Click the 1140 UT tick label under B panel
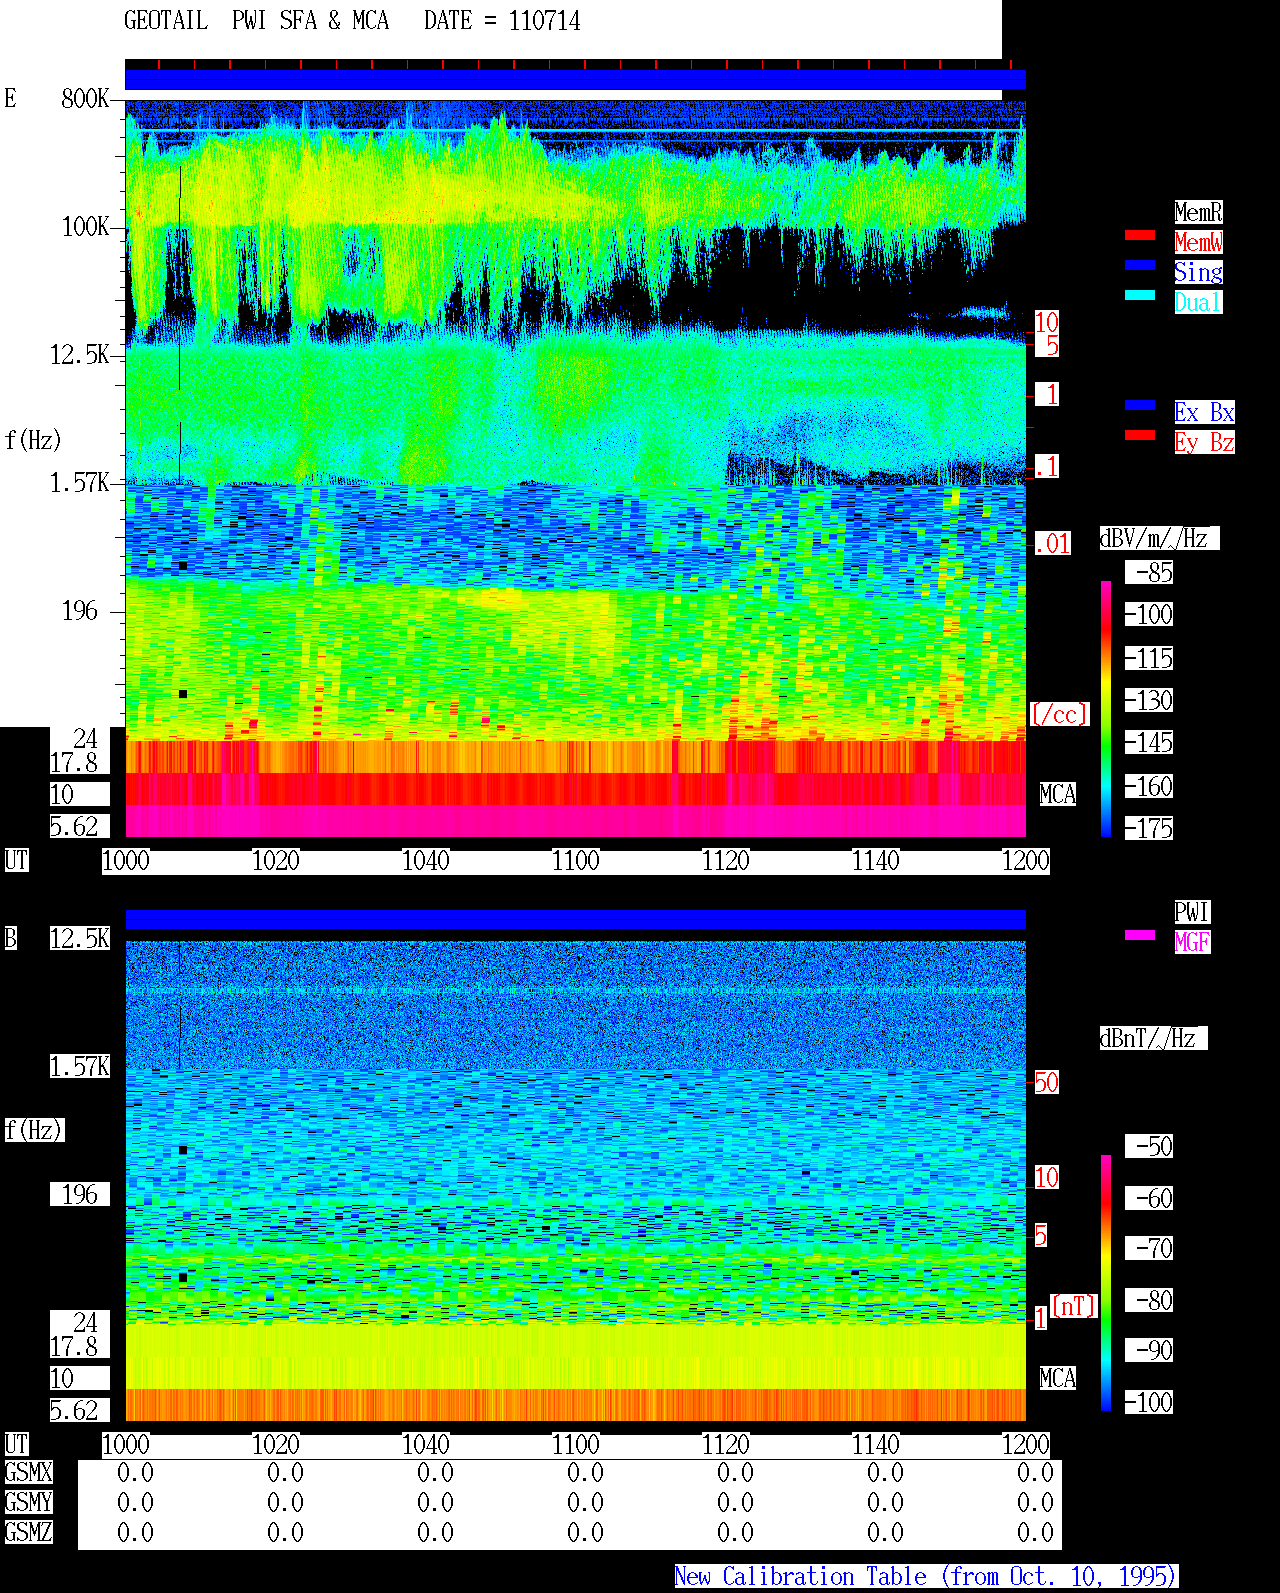Screen dimensions: 1280x1593 pyautogui.click(x=875, y=1445)
